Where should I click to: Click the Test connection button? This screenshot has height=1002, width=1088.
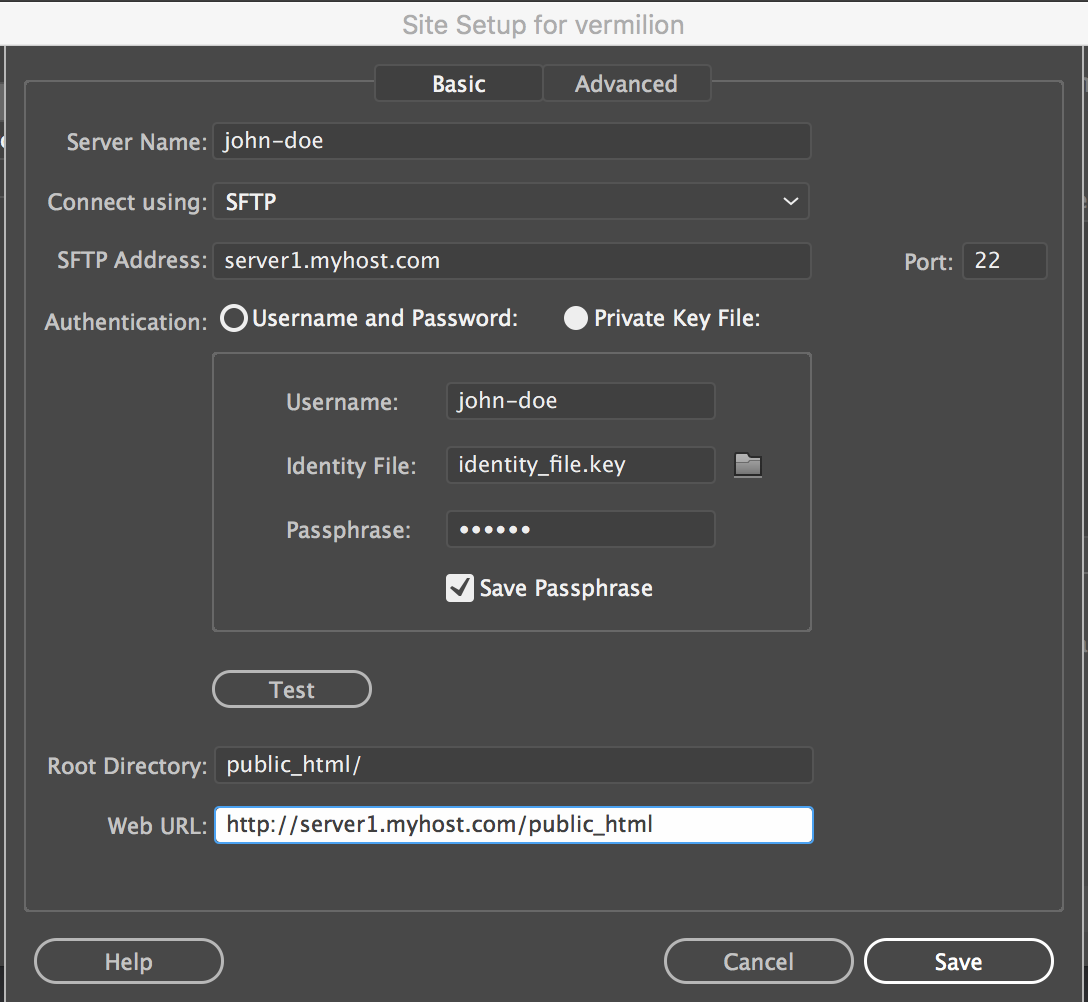(x=291, y=689)
